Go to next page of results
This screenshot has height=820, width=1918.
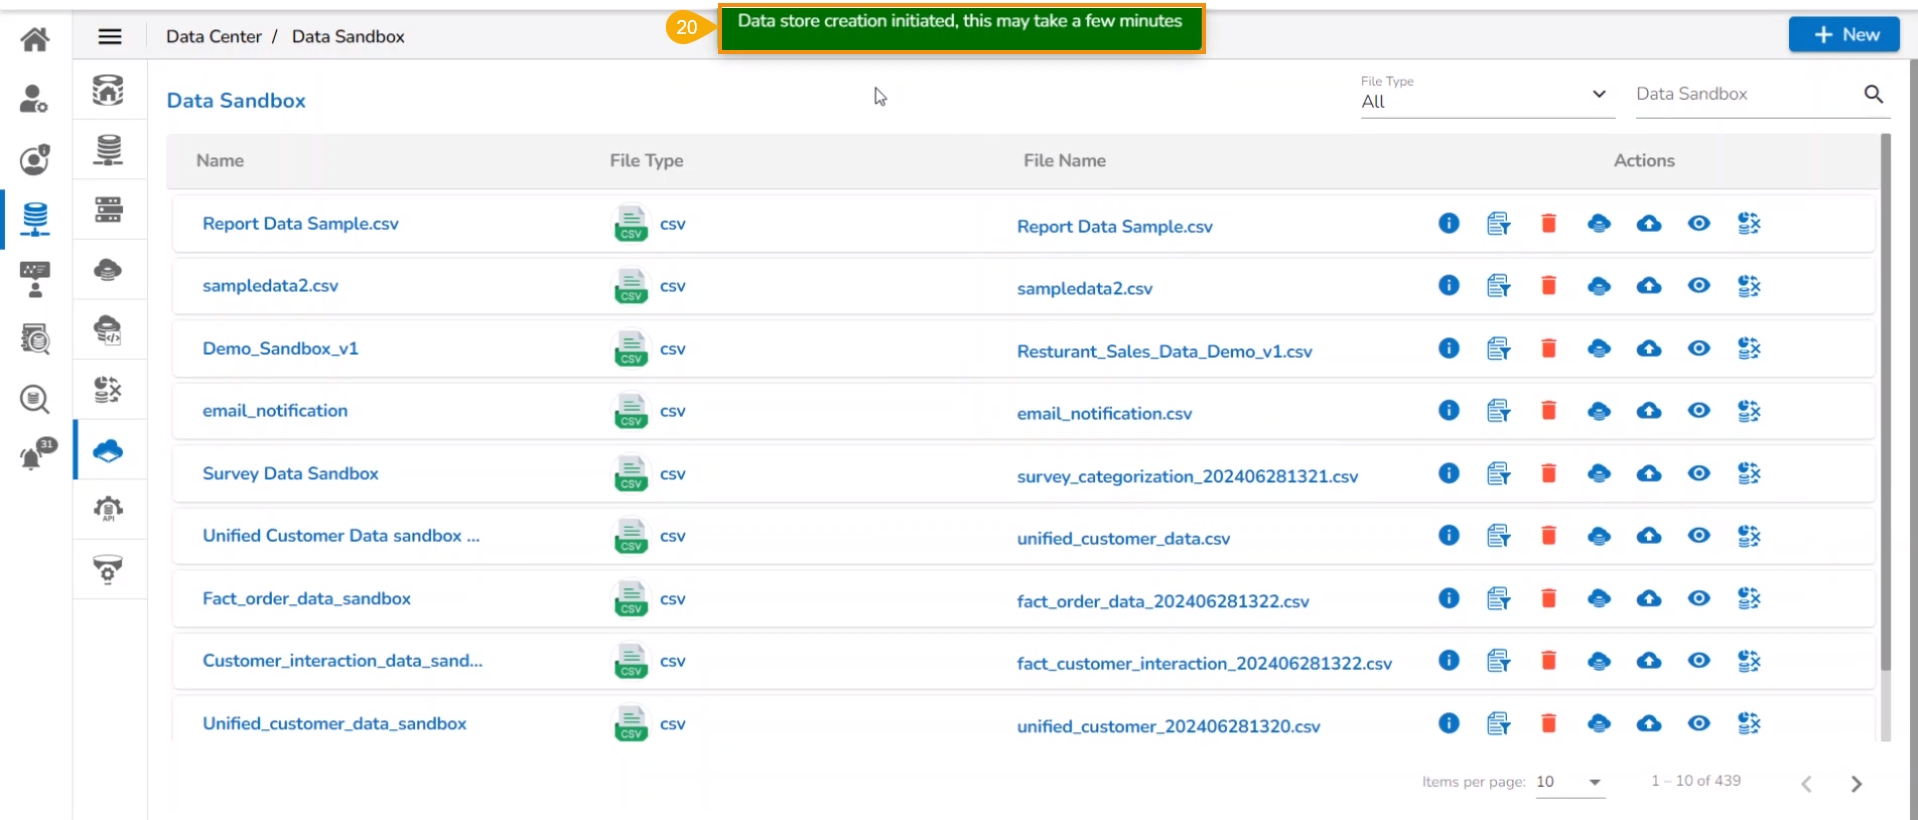pos(1856,784)
